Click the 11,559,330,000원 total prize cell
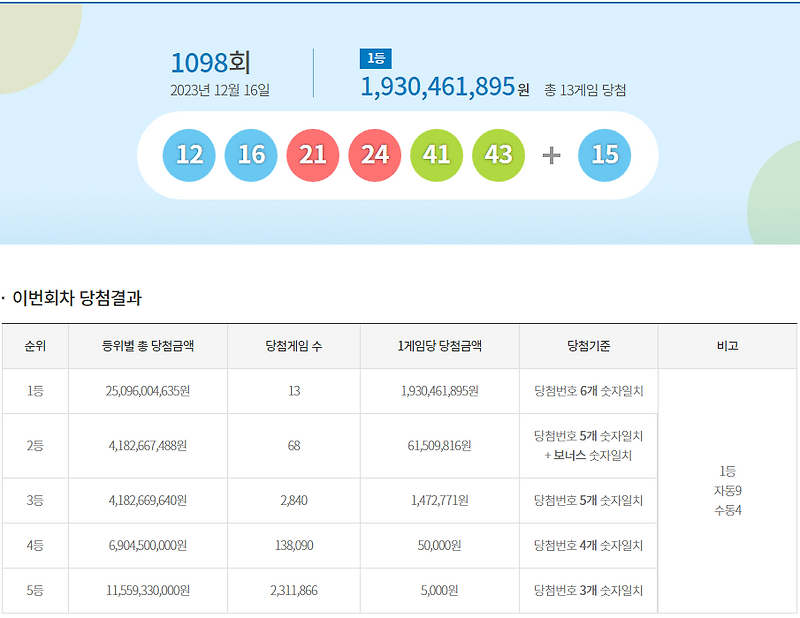Viewport: 800px width, 618px height. click(148, 590)
